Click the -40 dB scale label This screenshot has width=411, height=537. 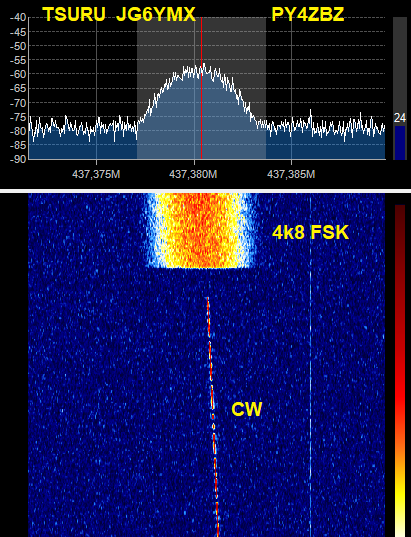pyautogui.click(x=18, y=17)
